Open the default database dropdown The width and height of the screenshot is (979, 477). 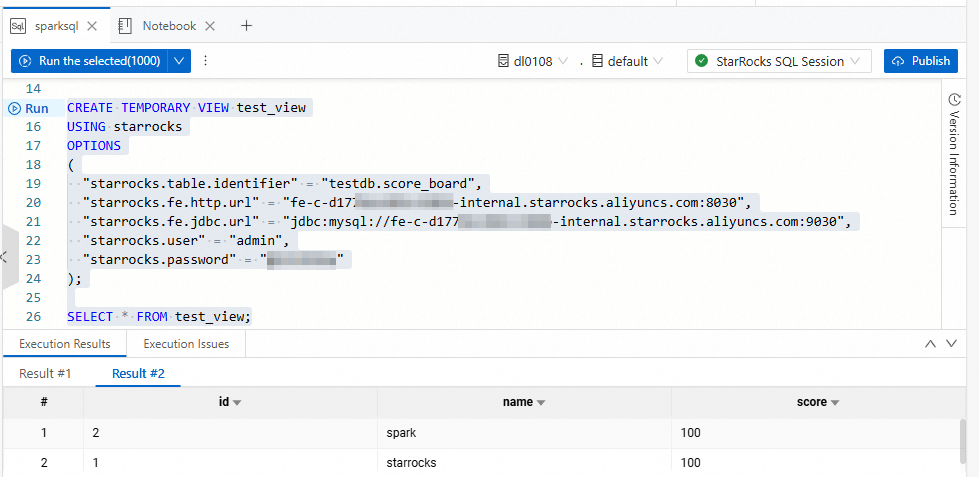click(627, 61)
